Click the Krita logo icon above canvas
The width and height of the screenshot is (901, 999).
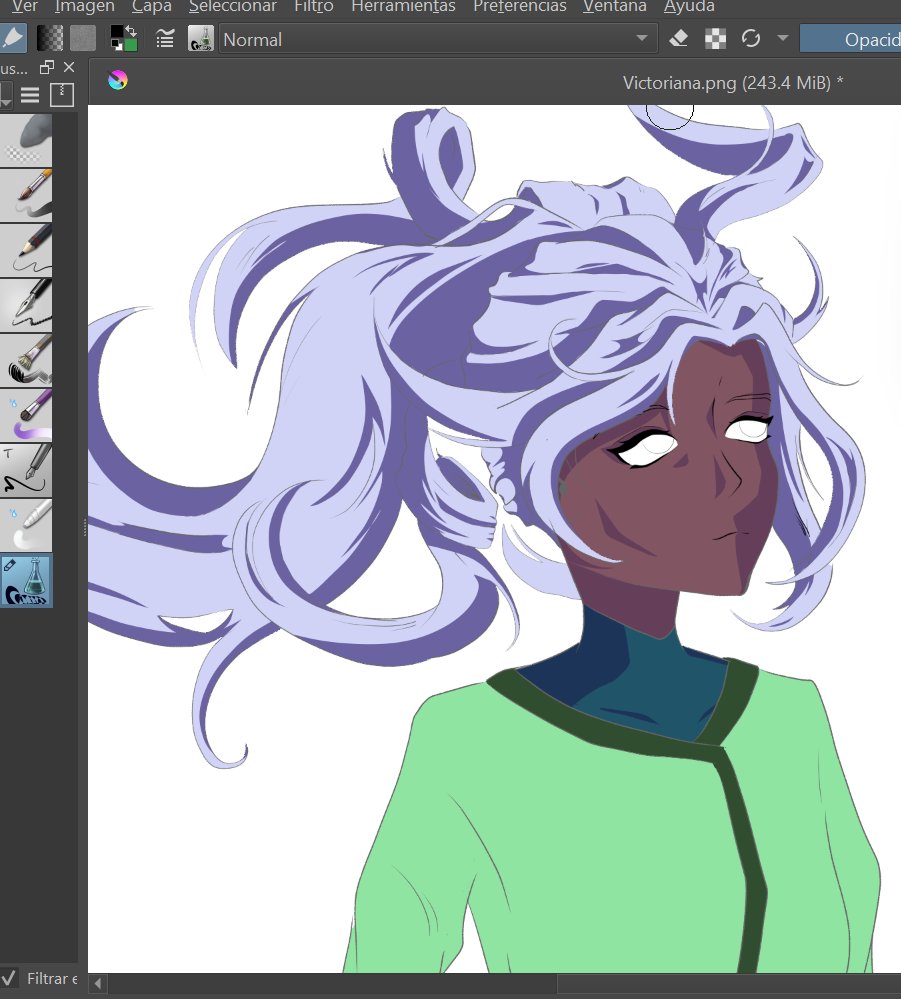pyautogui.click(x=118, y=80)
